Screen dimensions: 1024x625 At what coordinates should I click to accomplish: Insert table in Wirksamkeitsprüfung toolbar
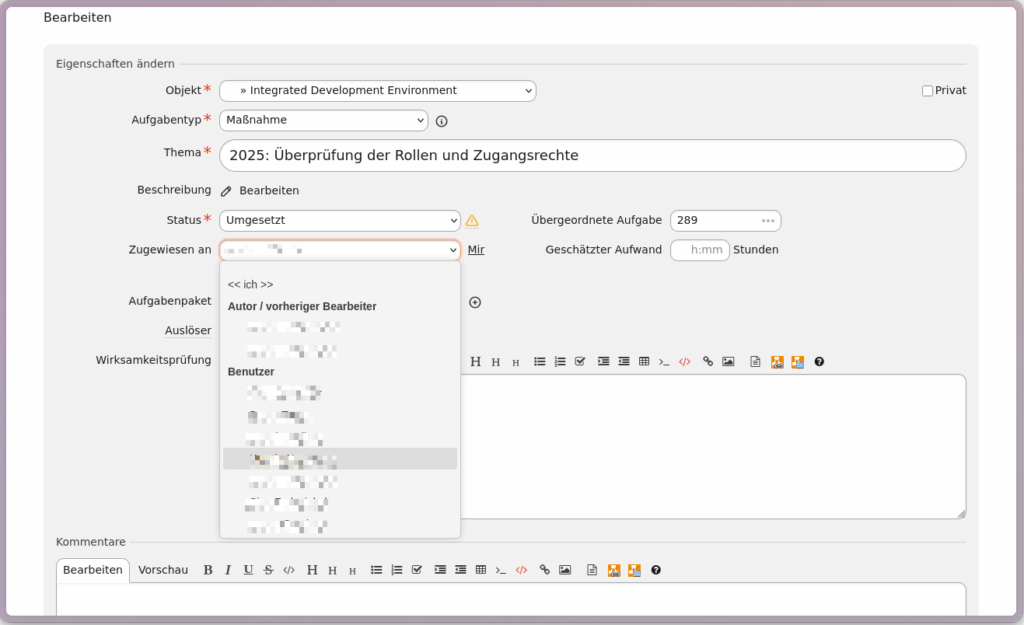[644, 362]
